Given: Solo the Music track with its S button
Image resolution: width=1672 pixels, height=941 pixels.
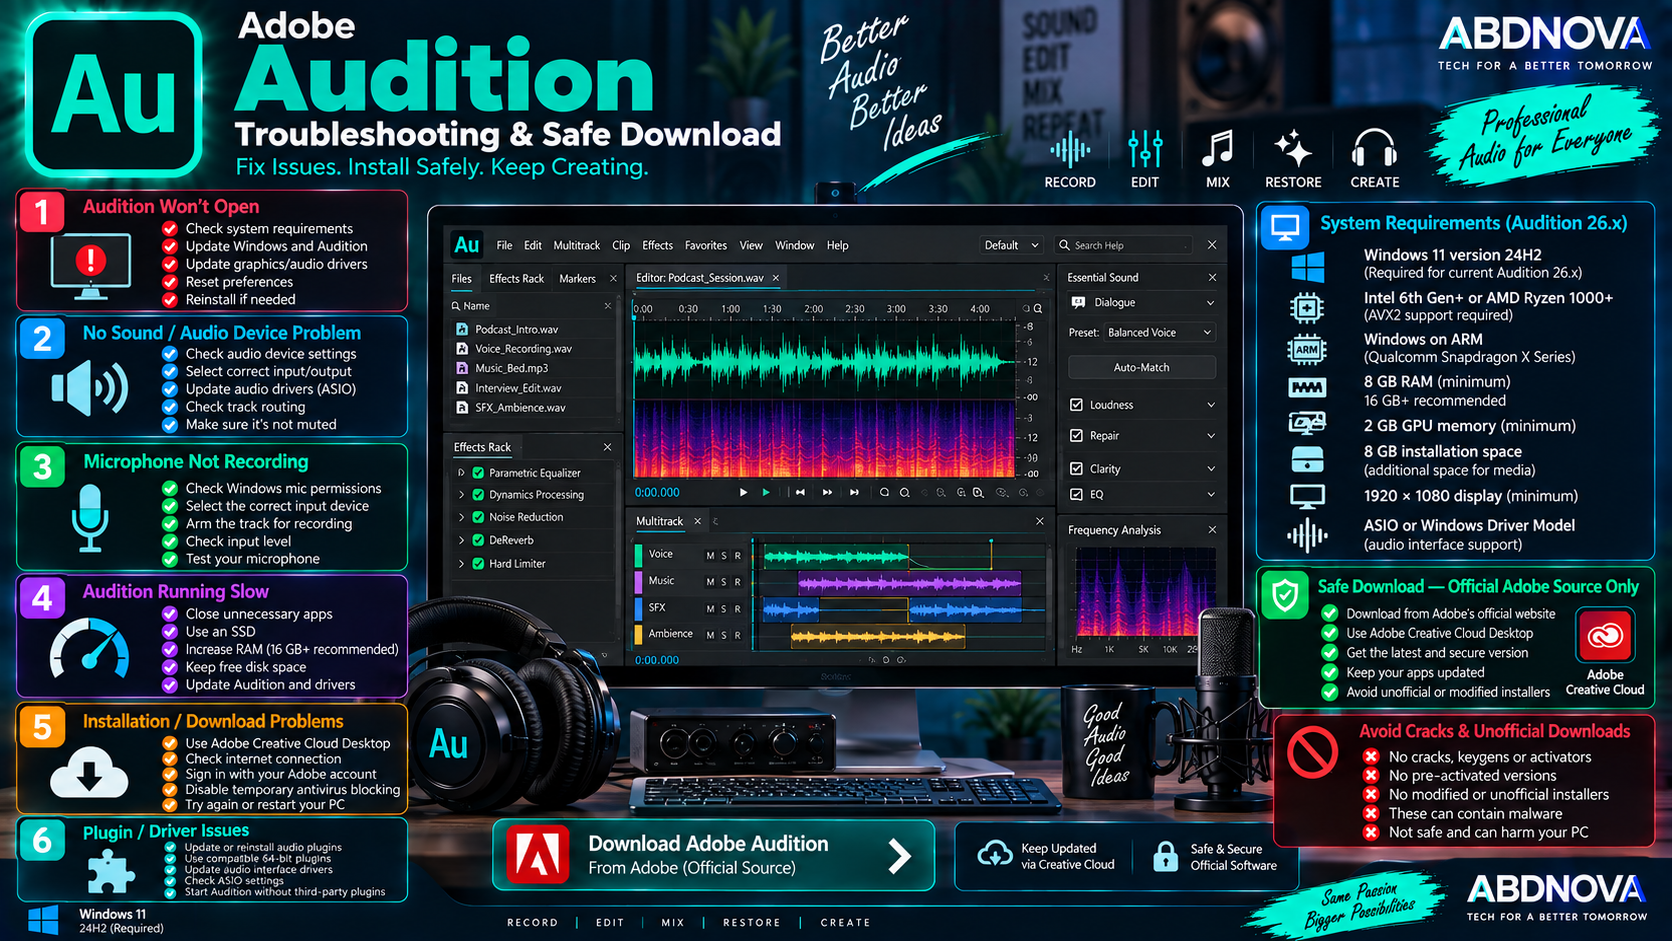Looking at the screenshot, I should point(724,581).
